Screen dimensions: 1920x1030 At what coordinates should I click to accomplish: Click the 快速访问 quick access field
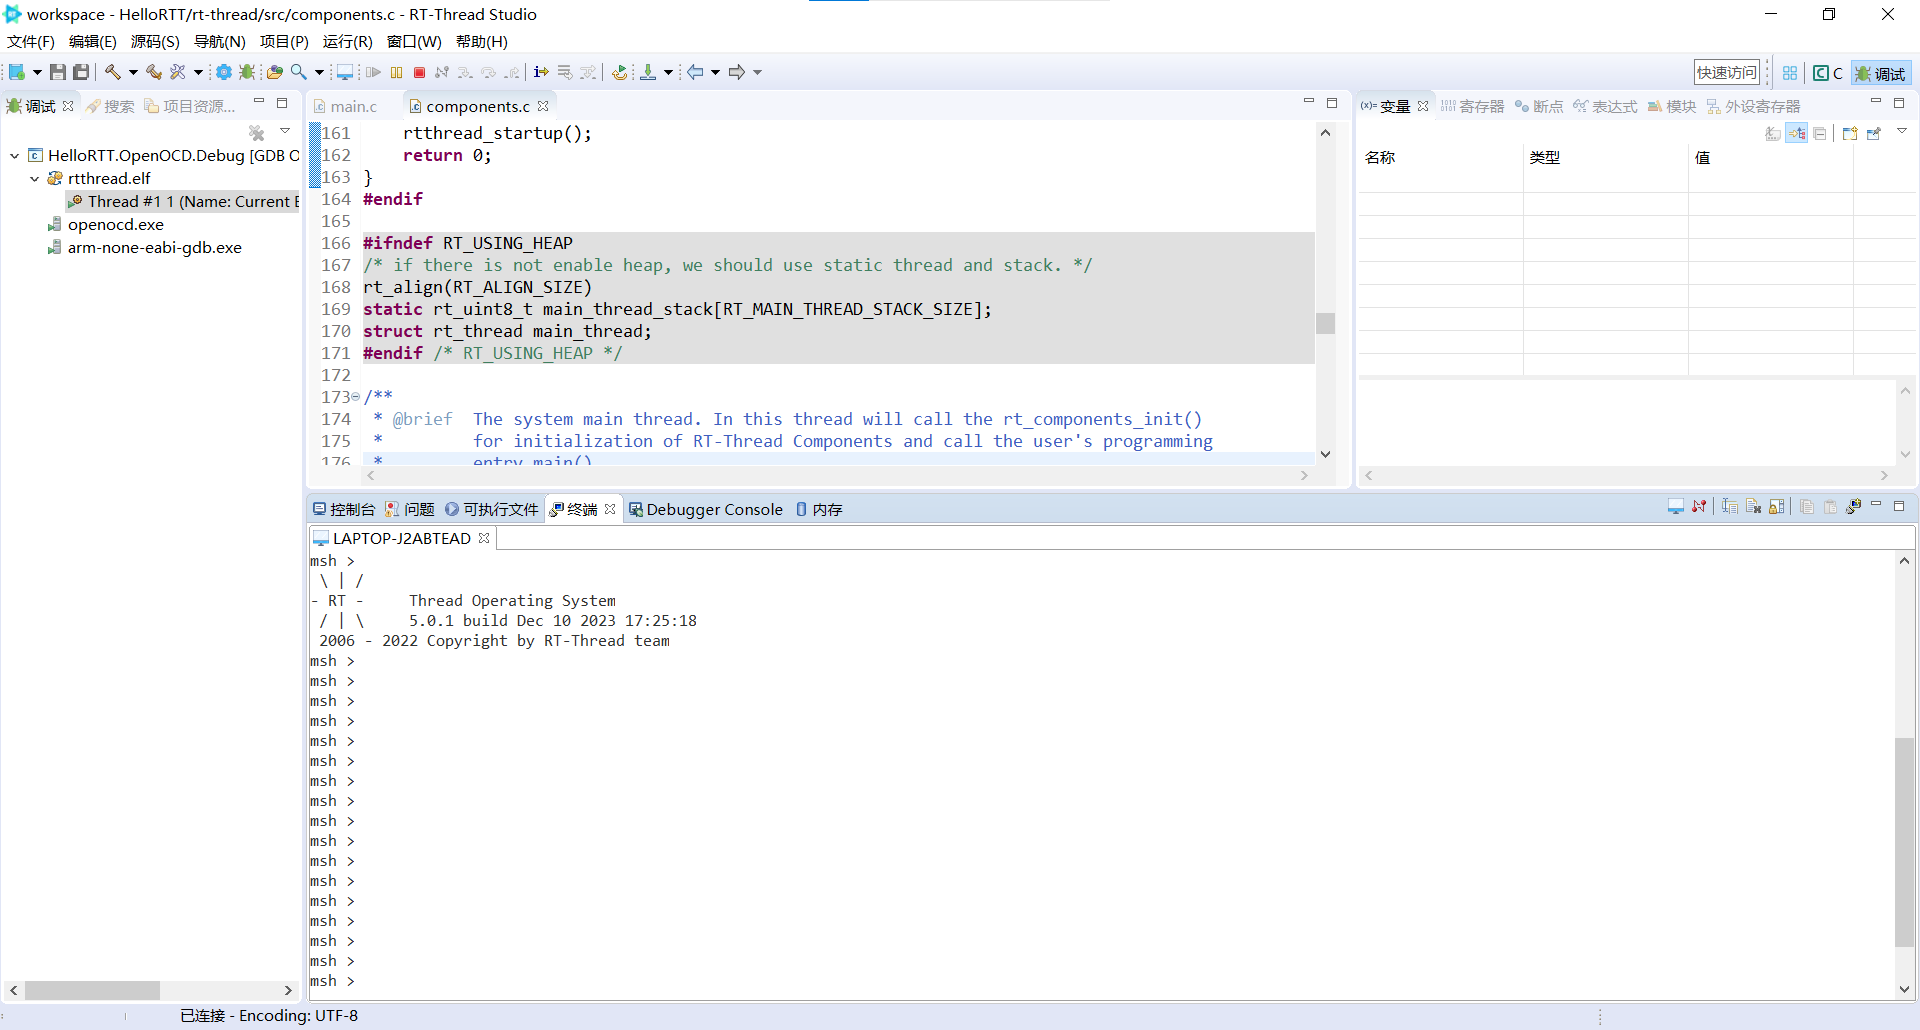coord(1727,72)
